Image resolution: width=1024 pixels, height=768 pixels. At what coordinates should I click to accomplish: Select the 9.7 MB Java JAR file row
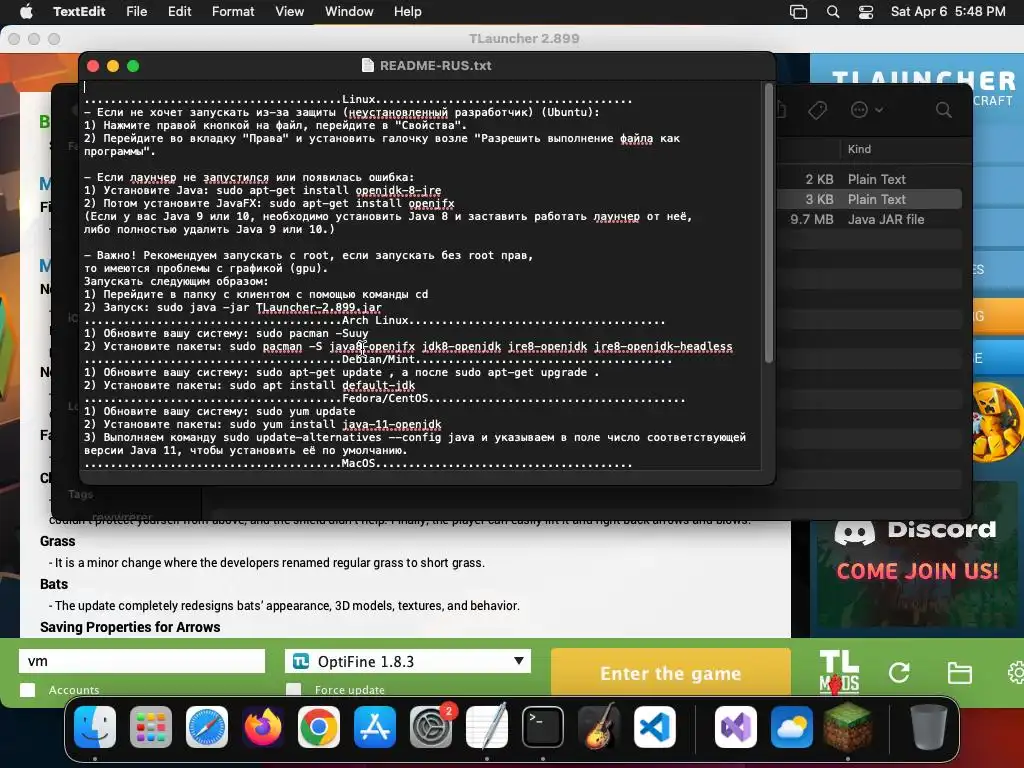[869, 219]
